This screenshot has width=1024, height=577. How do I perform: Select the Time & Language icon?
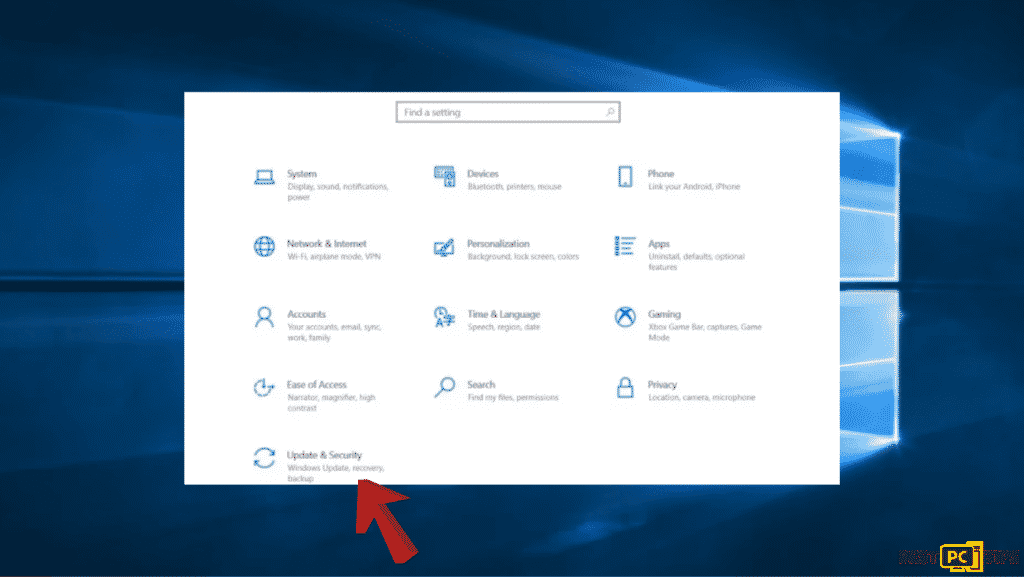(x=445, y=317)
